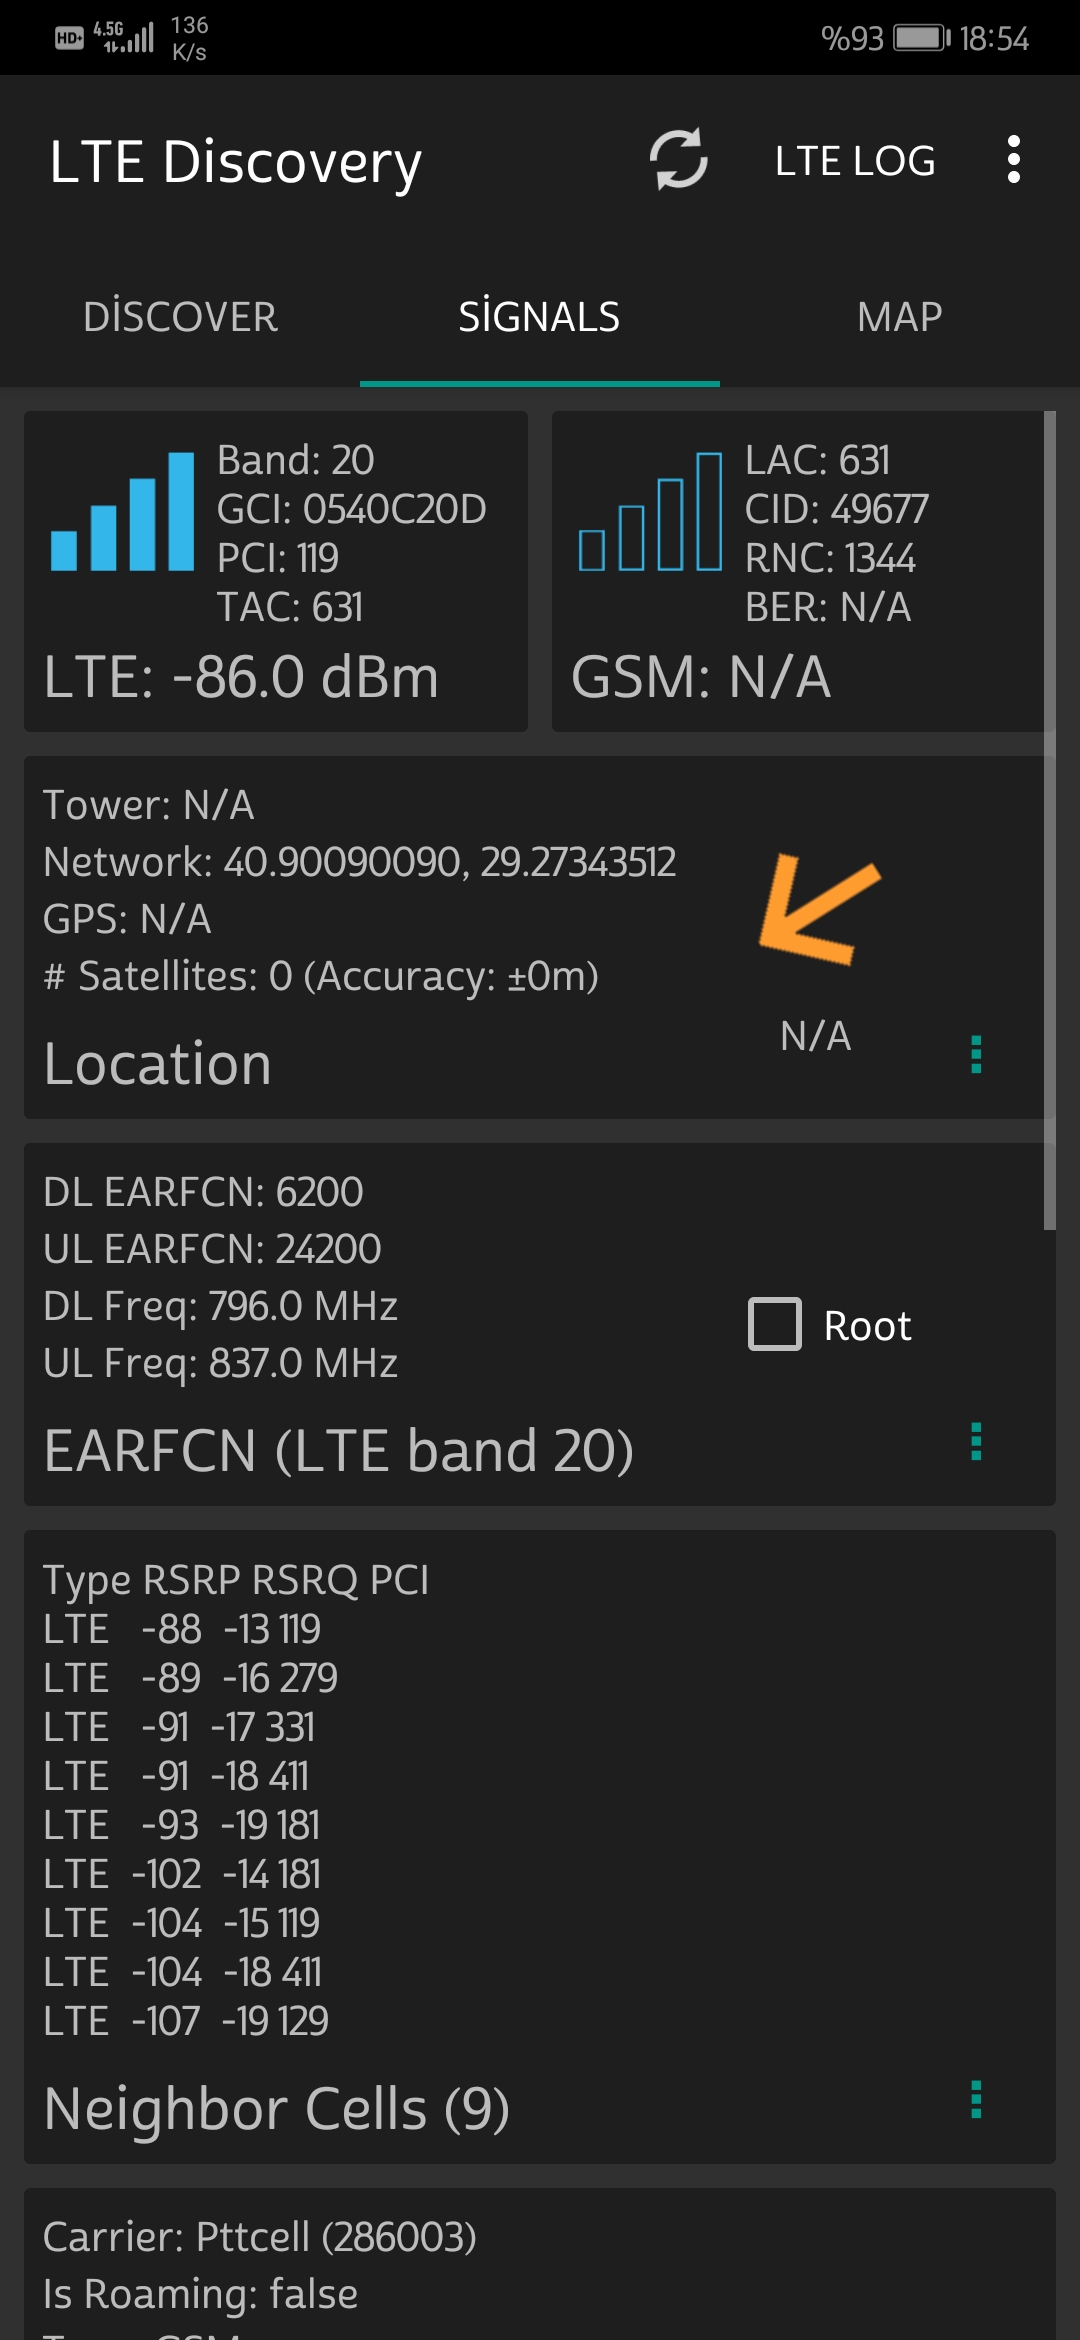Image resolution: width=1080 pixels, height=2340 pixels.
Task: Open the LTE LOG button
Action: pos(855,161)
